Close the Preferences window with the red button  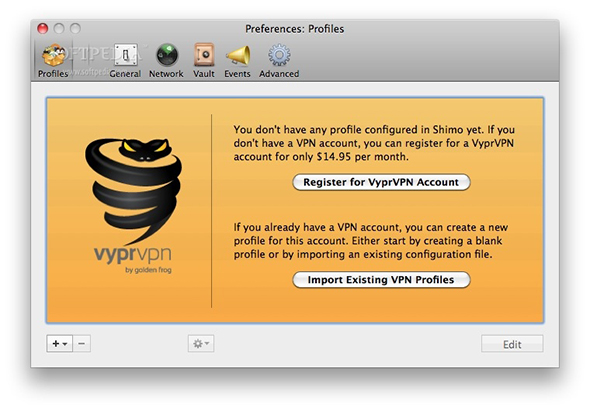coord(43,29)
